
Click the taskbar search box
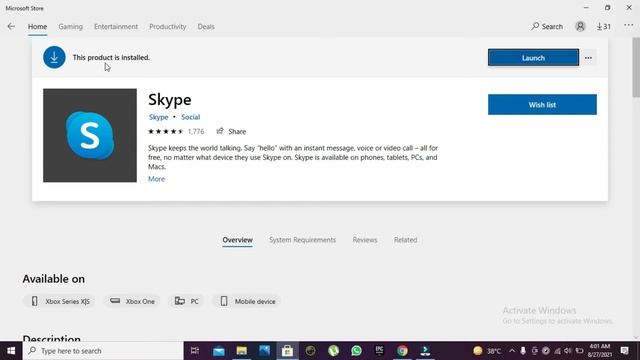coord(103,351)
